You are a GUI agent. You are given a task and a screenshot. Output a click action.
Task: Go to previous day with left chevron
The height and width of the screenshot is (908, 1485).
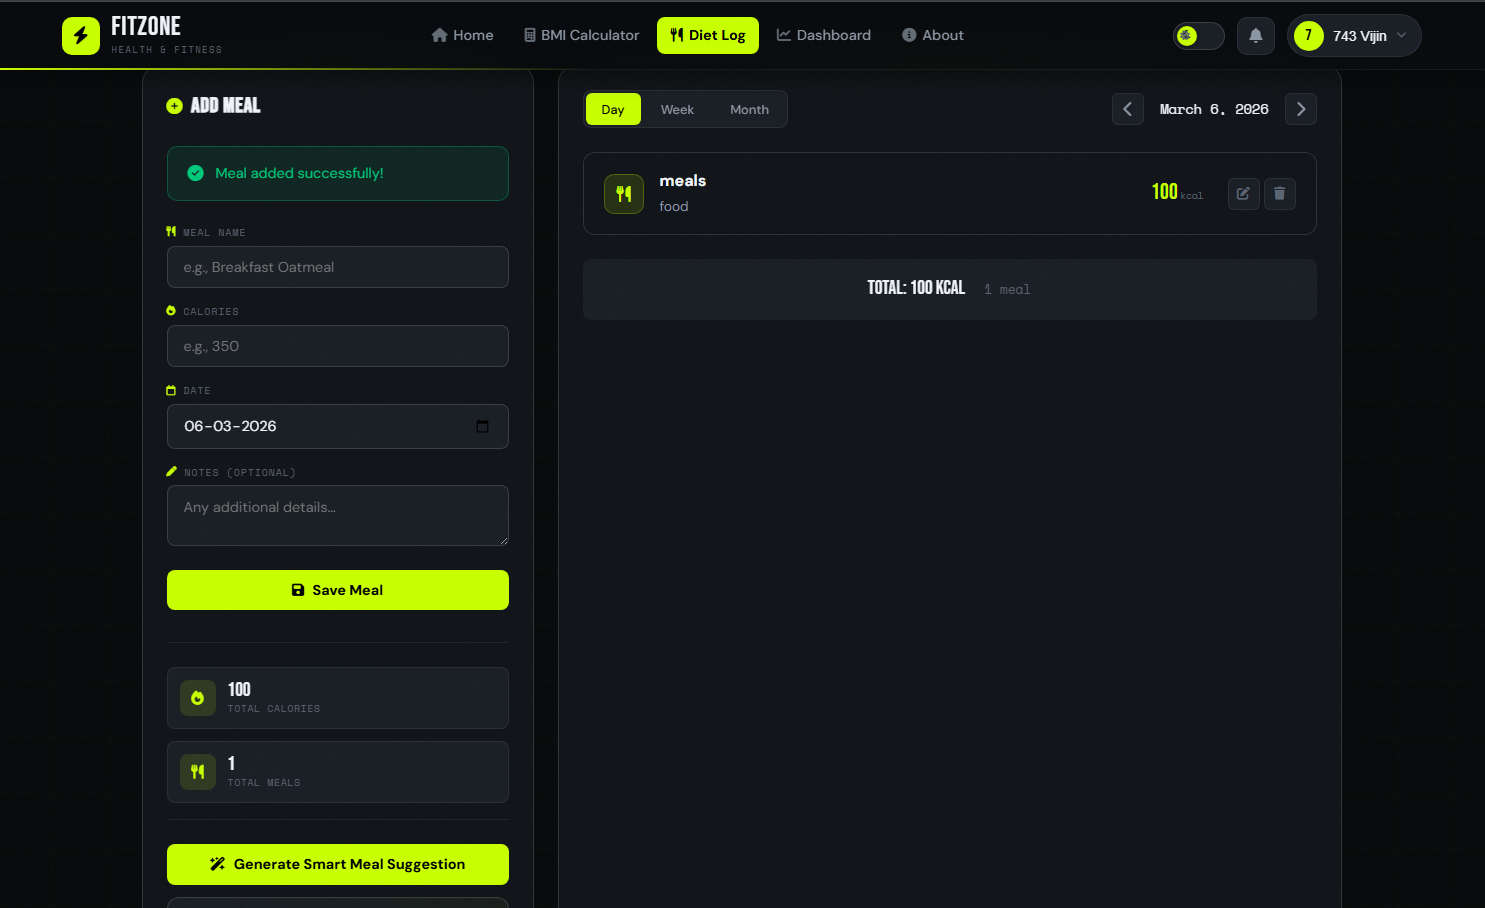coord(1127,110)
